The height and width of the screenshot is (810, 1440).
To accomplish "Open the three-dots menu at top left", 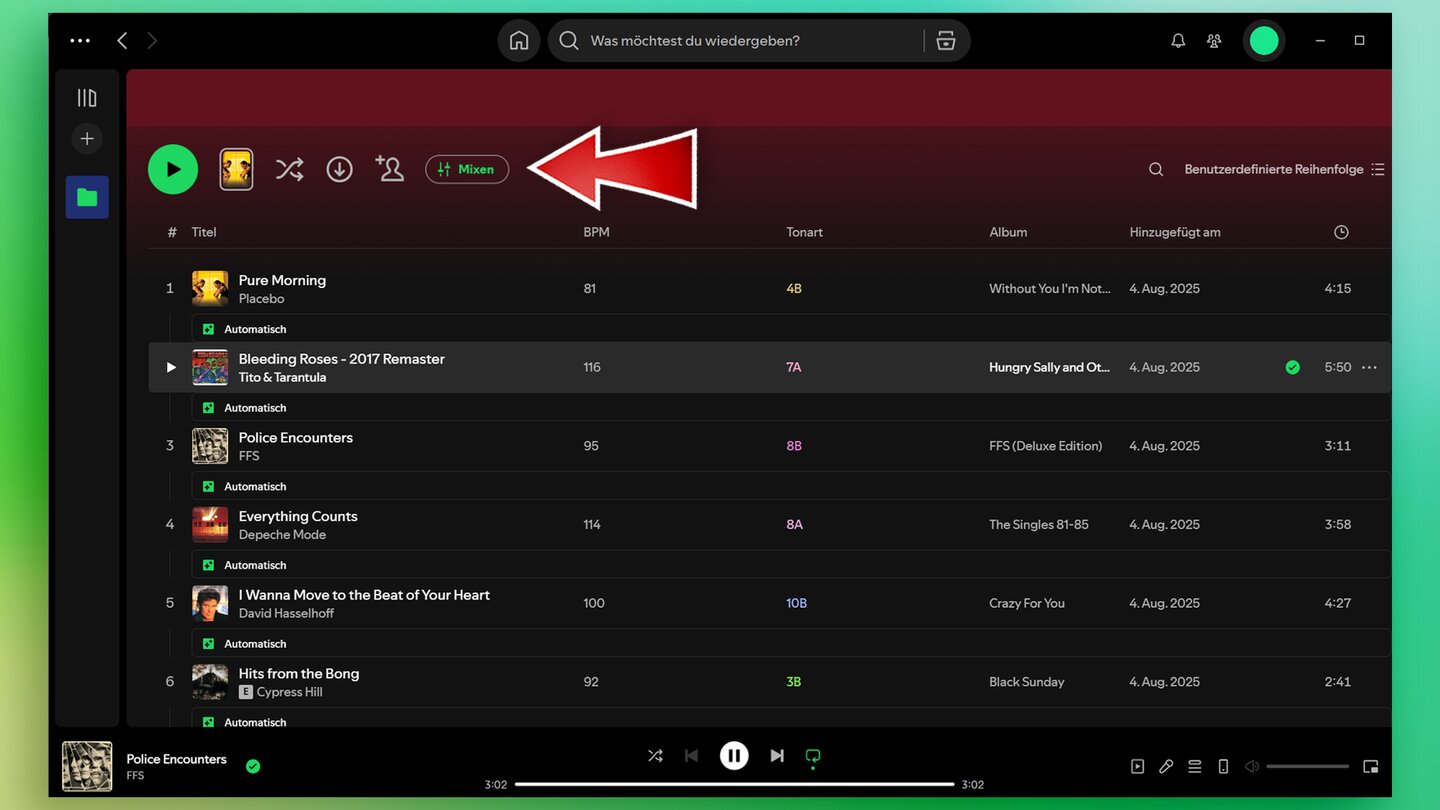I will click(80, 41).
